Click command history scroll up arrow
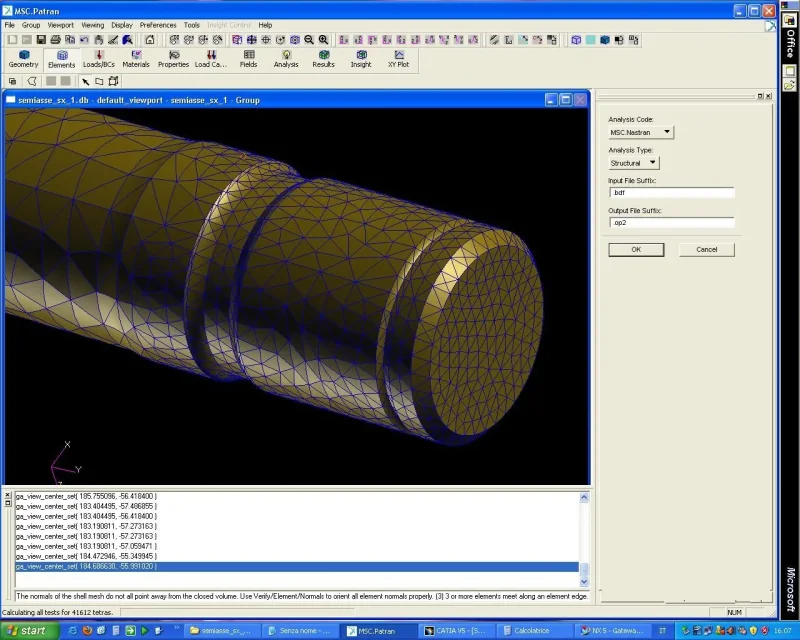The width and height of the screenshot is (800, 640). pos(584,497)
